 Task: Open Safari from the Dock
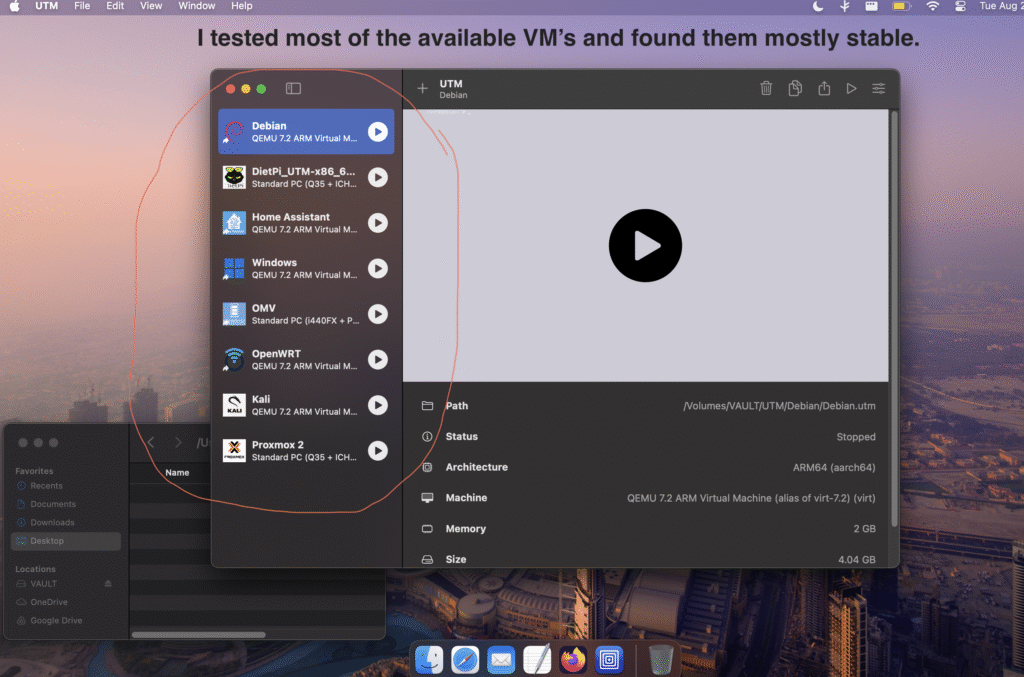[465, 660]
